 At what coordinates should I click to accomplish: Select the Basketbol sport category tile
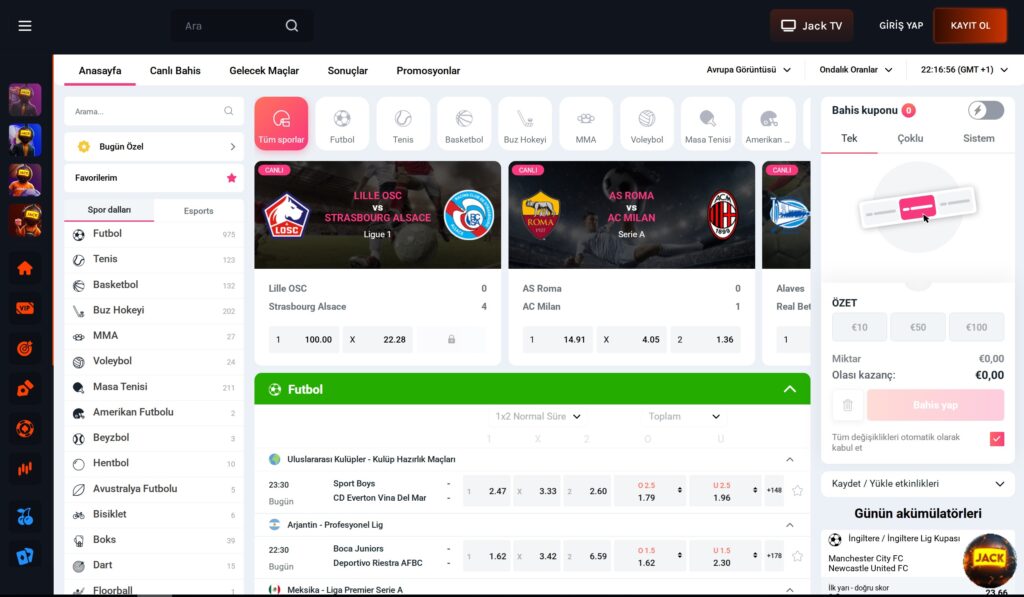pyautogui.click(x=464, y=124)
